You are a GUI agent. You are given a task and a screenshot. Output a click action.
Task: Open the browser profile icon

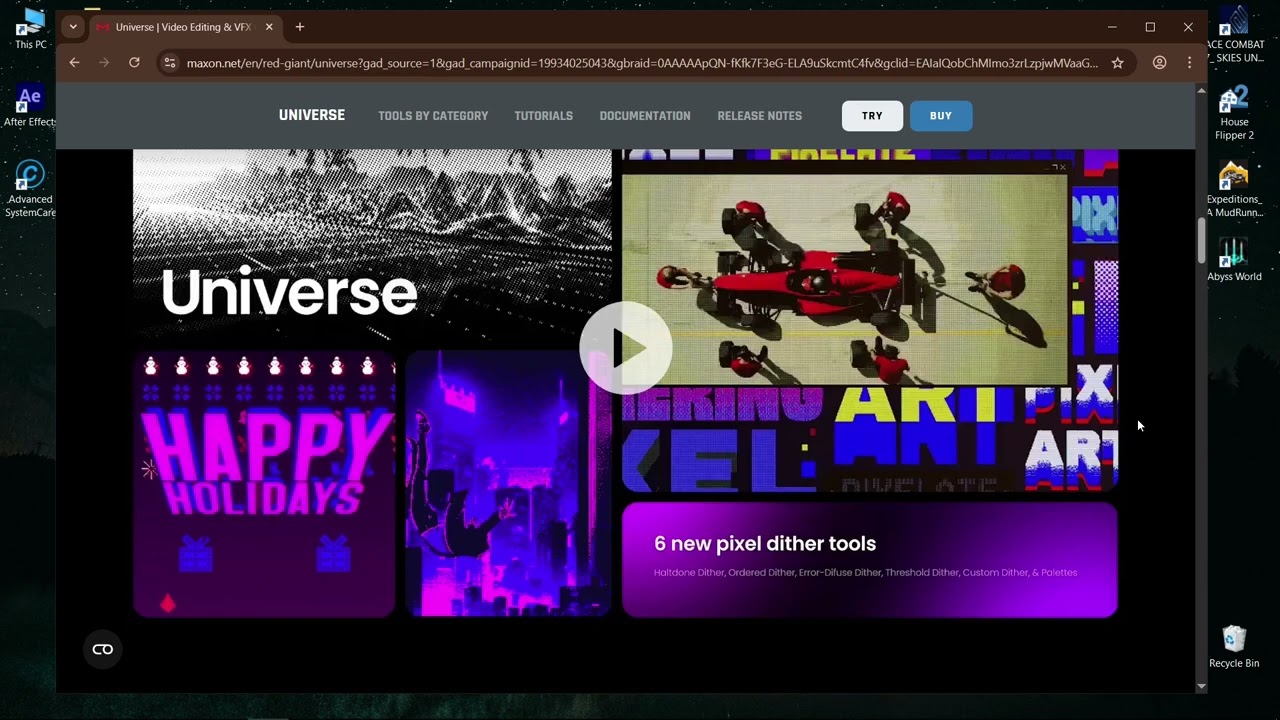[x=1159, y=63]
